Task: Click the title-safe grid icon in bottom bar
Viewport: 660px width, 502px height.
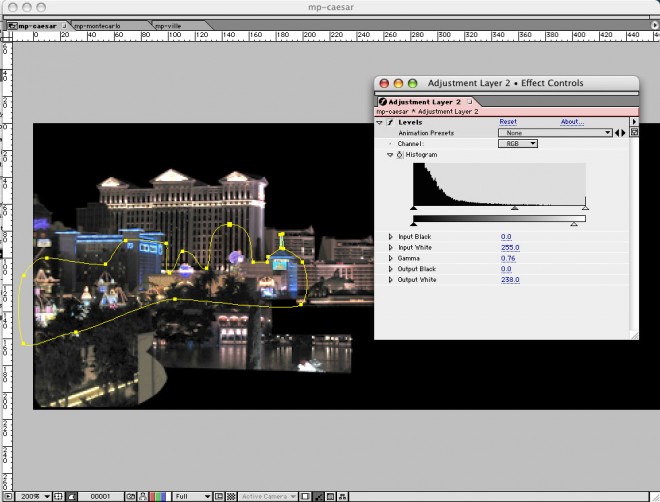Action: tap(58, 496)
